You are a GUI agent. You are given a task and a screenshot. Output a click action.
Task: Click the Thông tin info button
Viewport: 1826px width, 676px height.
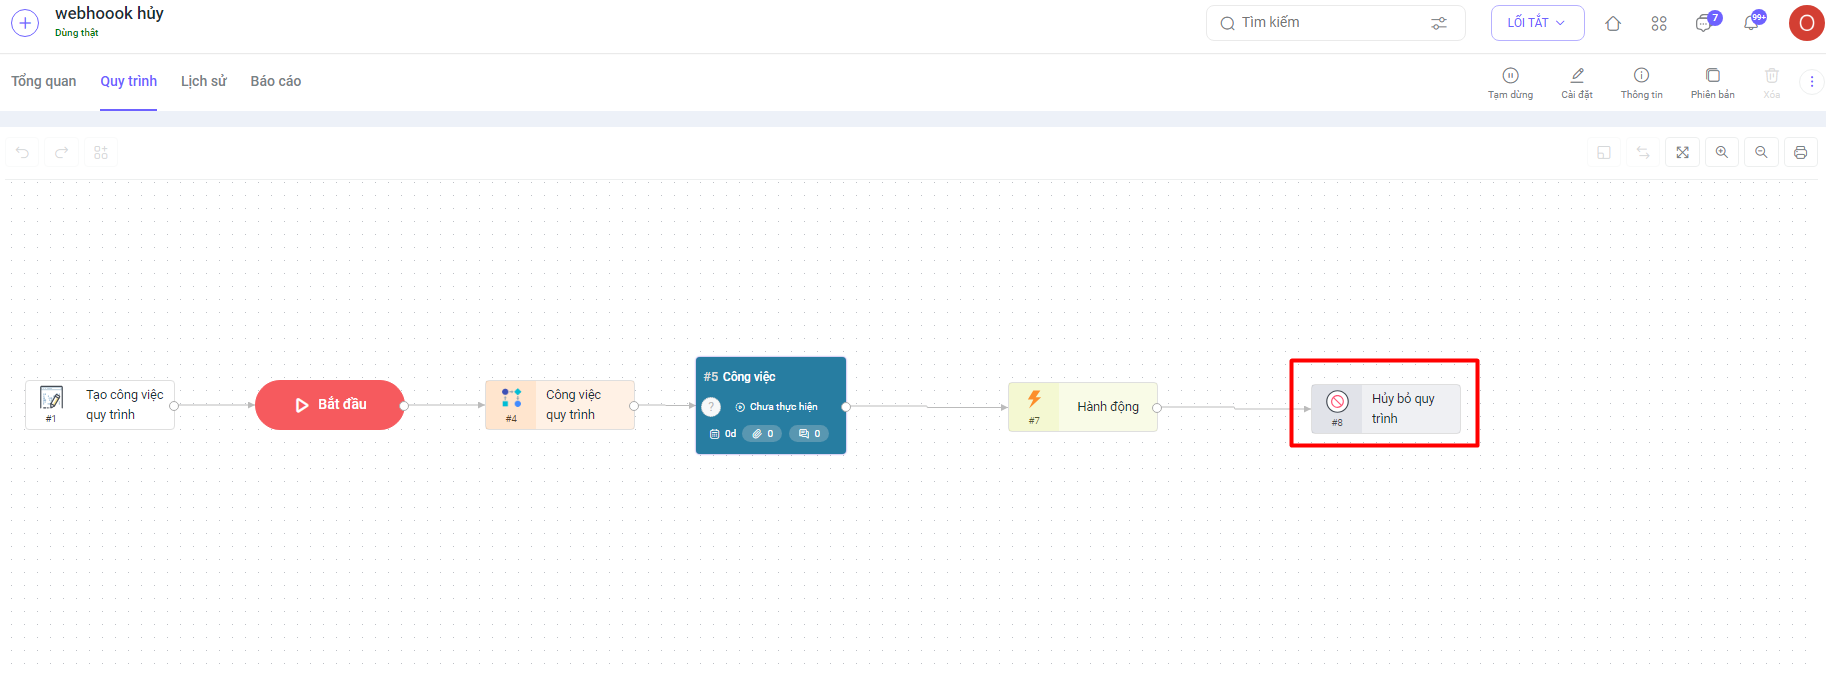(x=1641, y=82)
